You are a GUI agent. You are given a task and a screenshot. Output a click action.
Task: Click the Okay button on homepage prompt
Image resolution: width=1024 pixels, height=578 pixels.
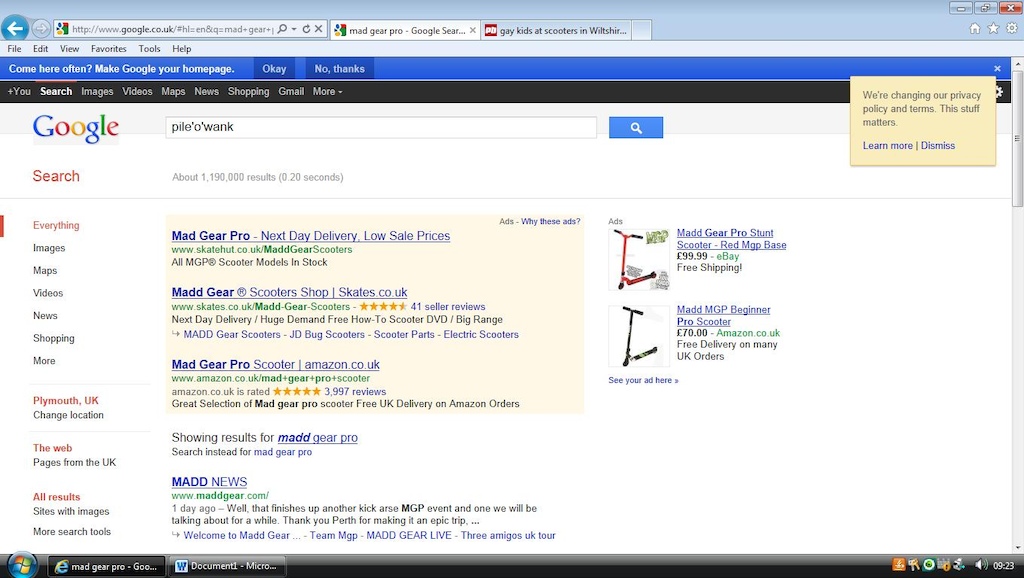pyautogui.click(x=274, y=69)
